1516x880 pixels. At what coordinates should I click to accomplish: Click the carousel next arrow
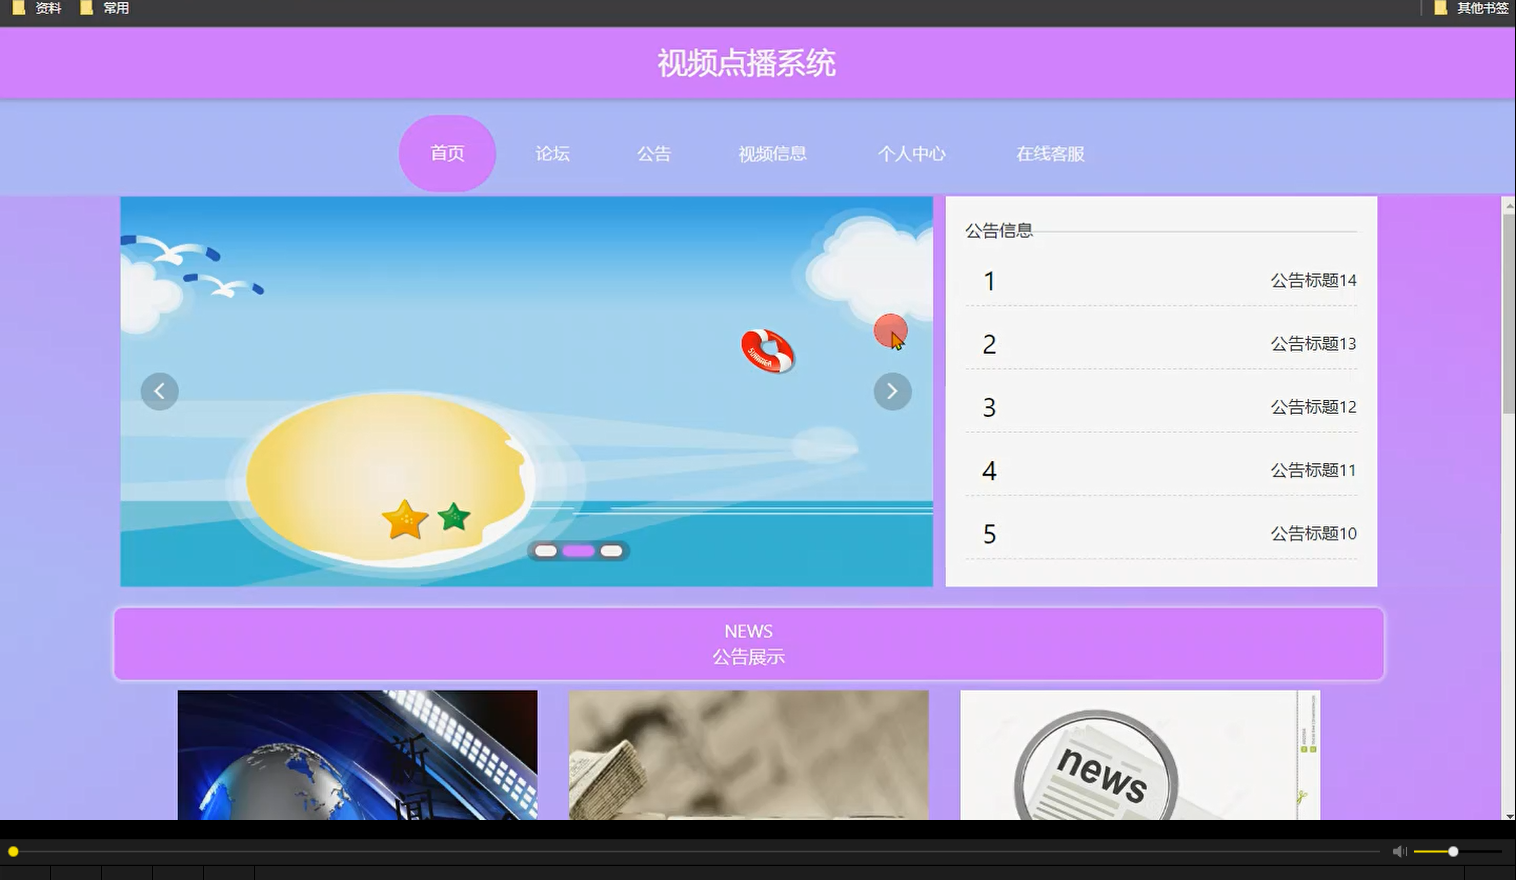click(892, 391)
